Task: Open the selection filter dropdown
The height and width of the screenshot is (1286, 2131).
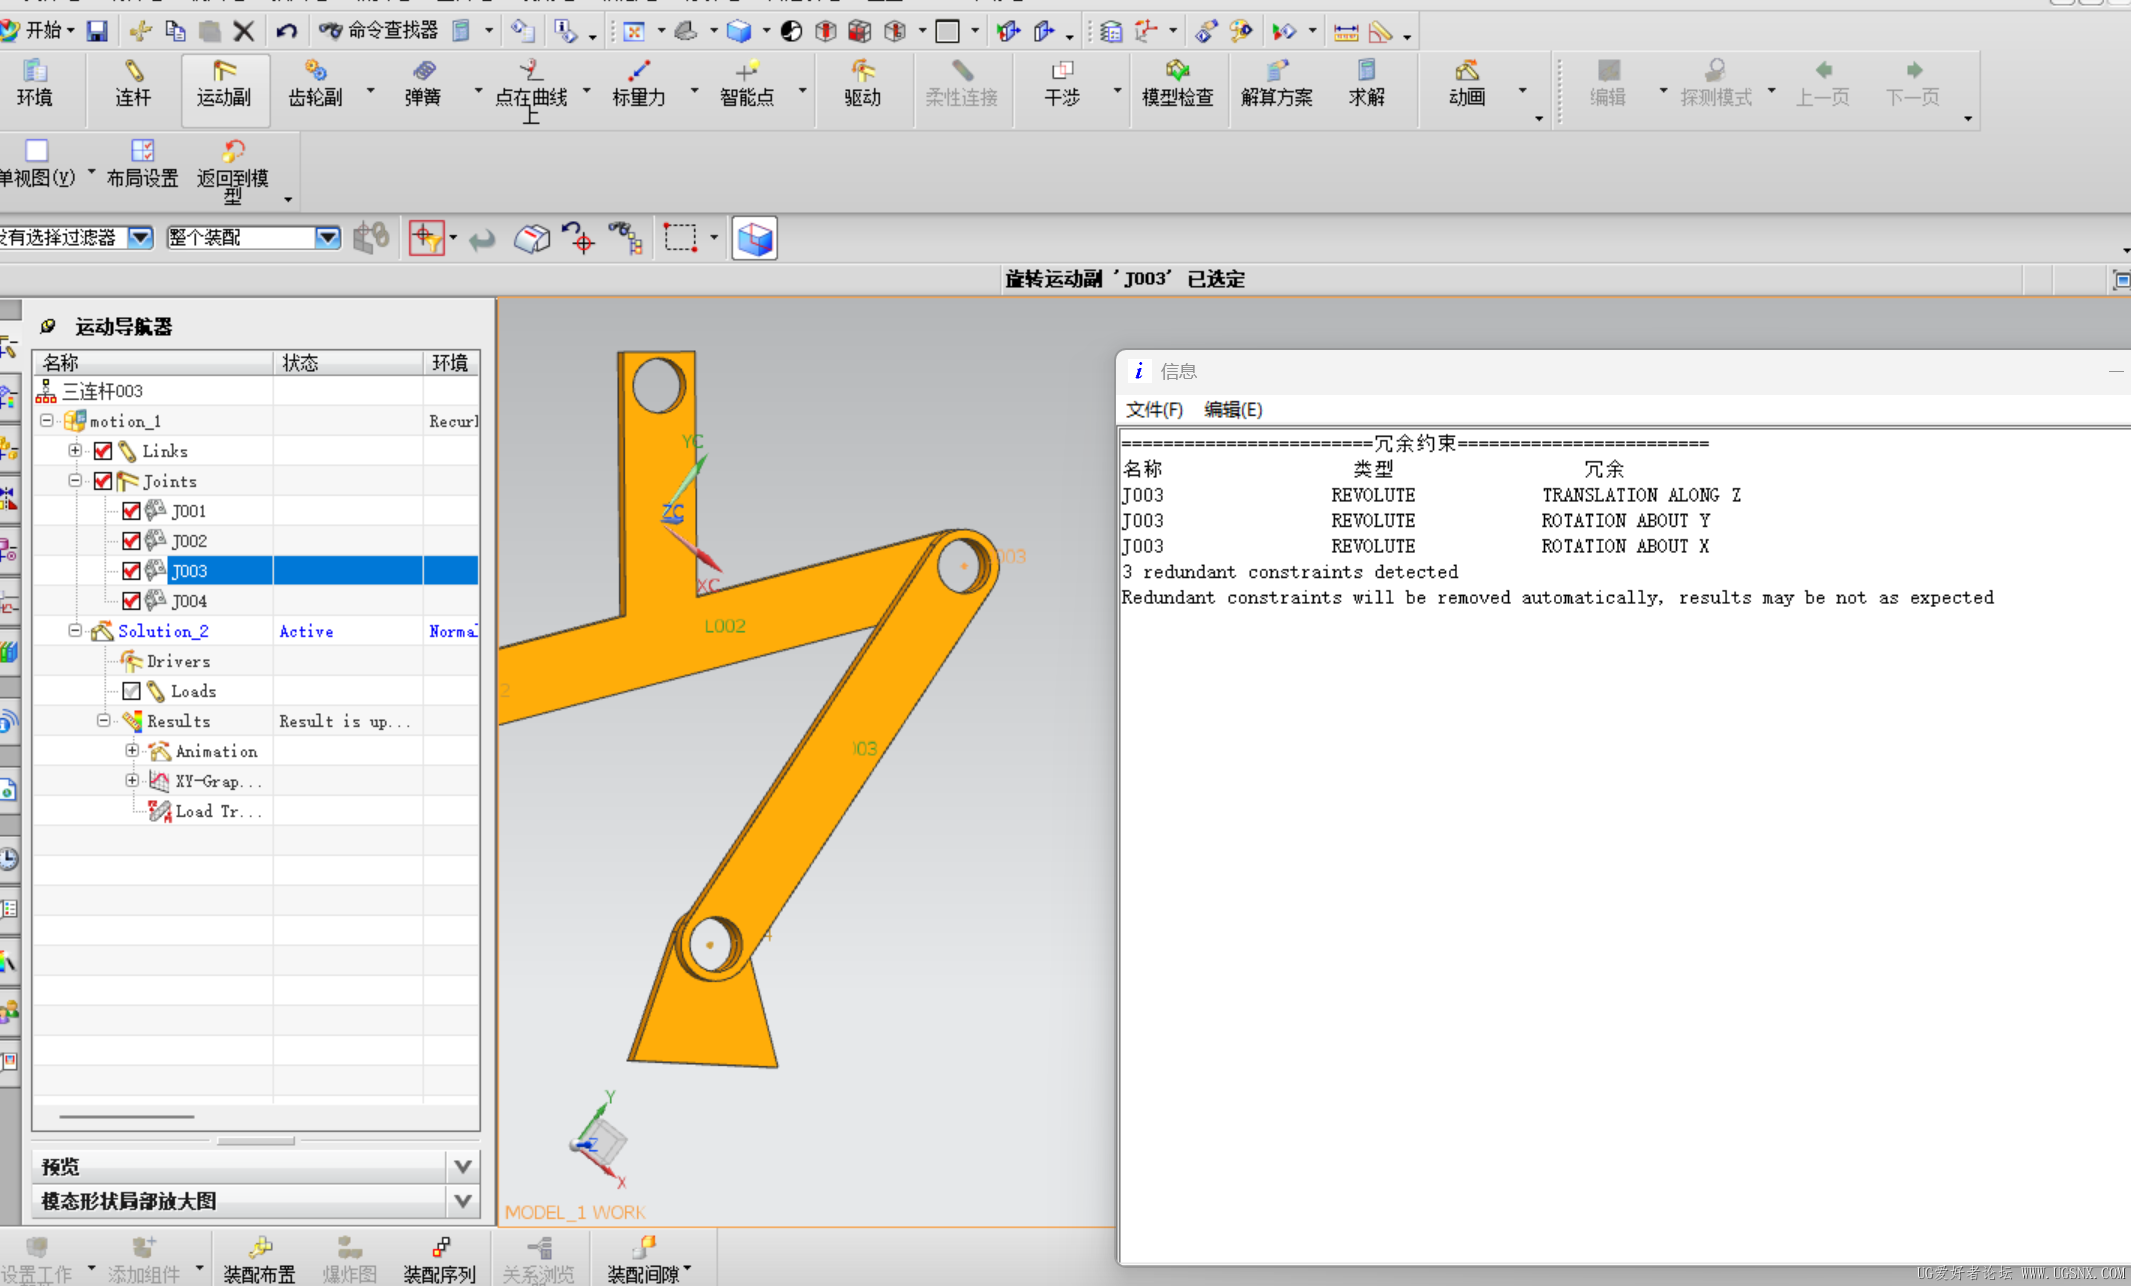Action: [x=140, y=238]
